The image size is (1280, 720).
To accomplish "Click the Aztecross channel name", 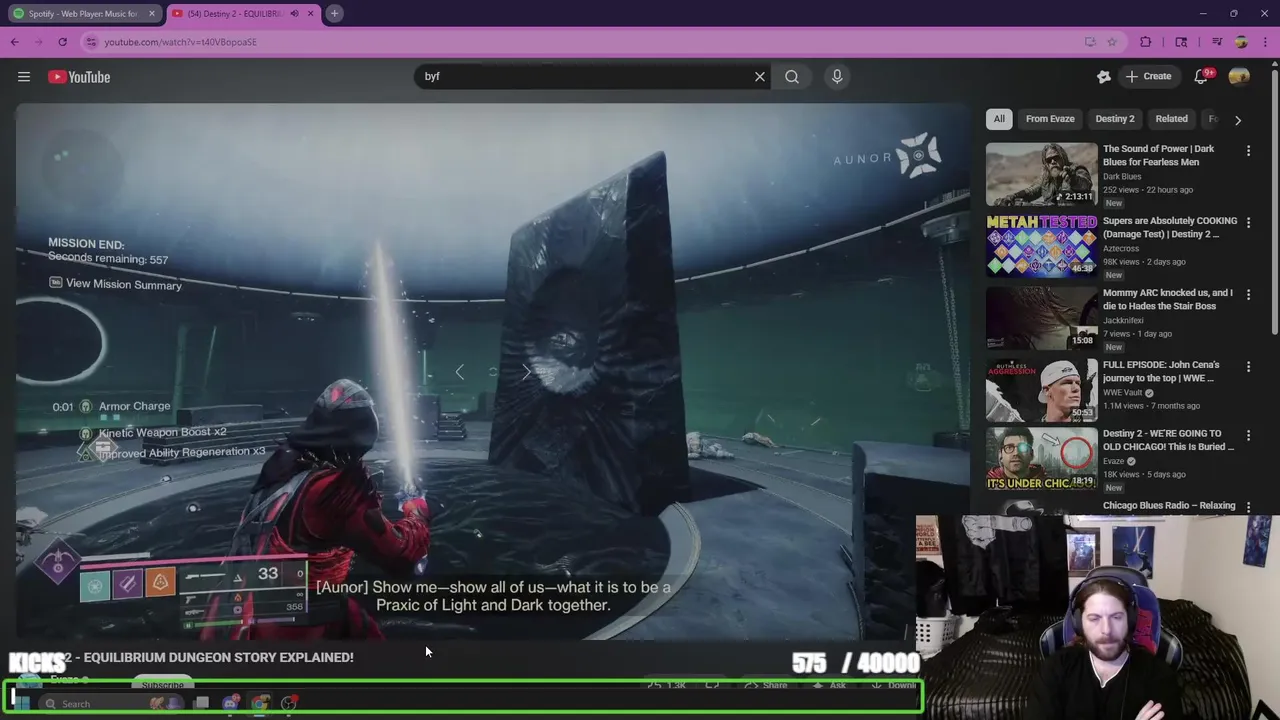I will tap(1121, 248).
